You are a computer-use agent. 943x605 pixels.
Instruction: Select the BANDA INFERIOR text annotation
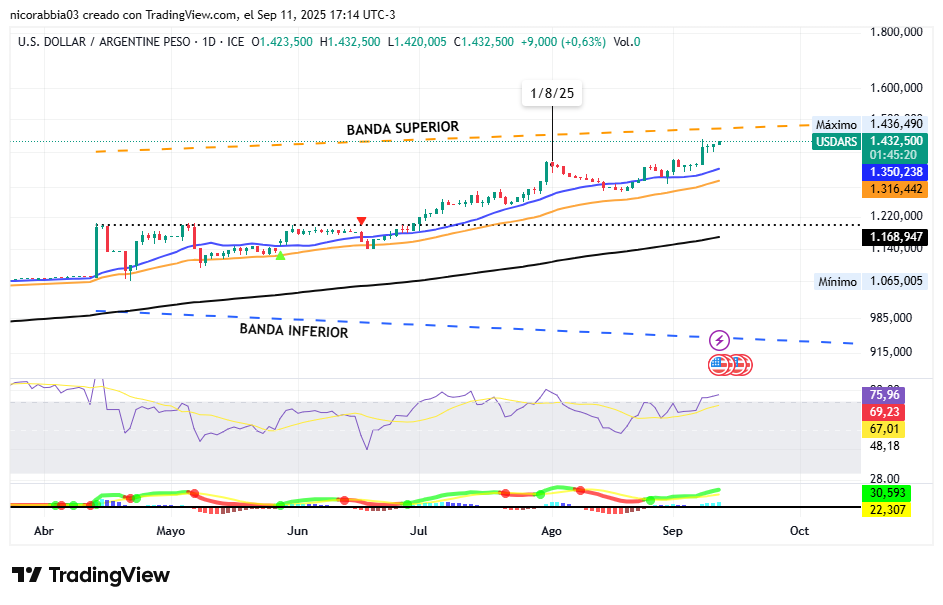click(x=293, y=331)
